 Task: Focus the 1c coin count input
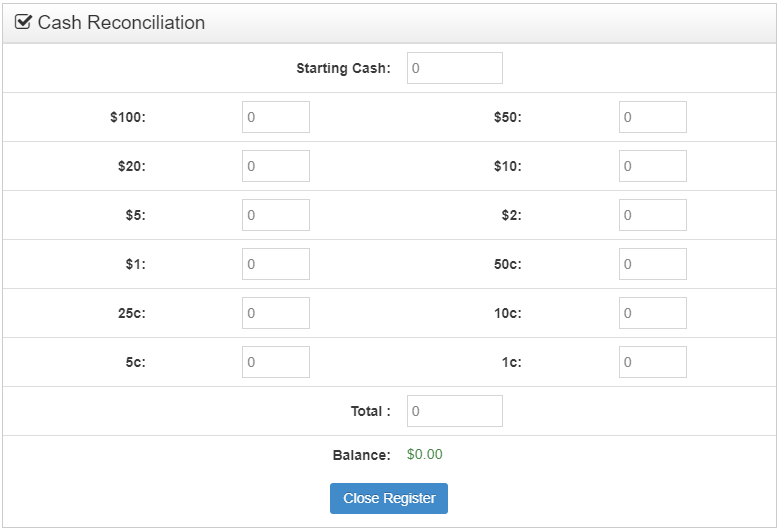pyautogui.click(x=652, y=362)
